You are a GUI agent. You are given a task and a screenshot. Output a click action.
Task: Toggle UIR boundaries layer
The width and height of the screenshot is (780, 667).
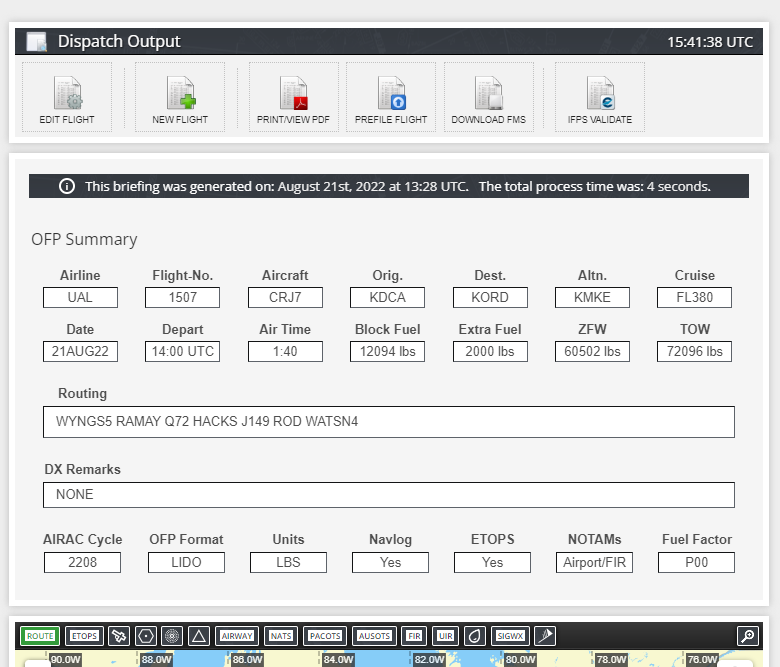click(x=445, y=636)
